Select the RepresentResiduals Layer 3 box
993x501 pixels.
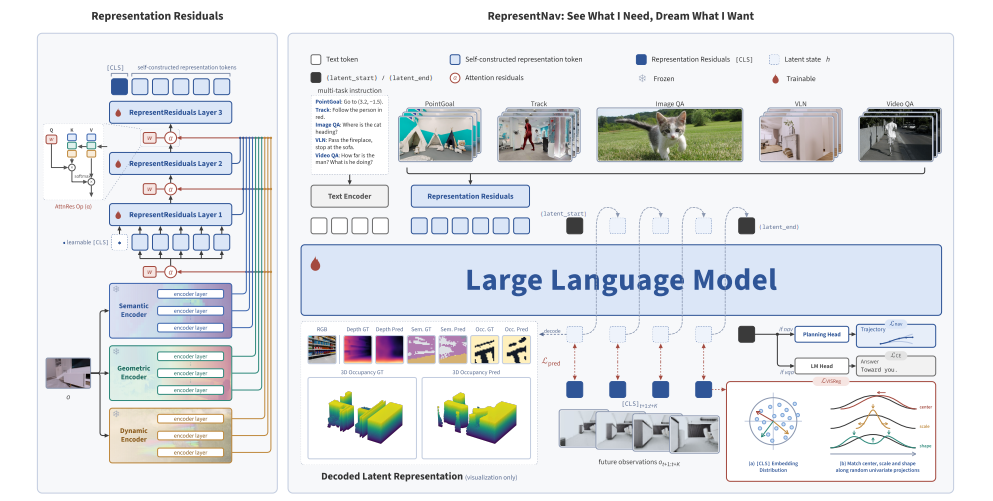(170, 113)
